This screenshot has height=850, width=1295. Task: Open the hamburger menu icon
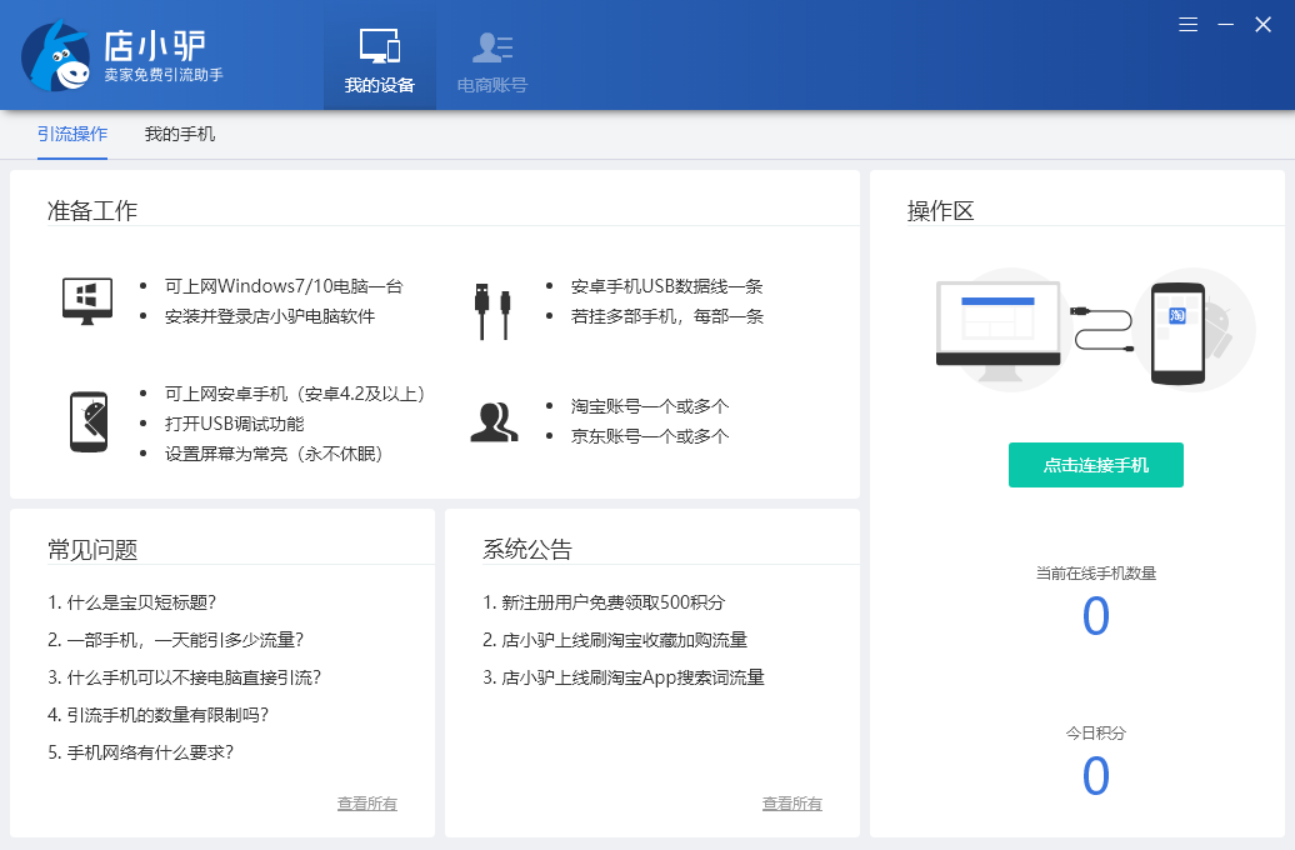pos(1188,24)
